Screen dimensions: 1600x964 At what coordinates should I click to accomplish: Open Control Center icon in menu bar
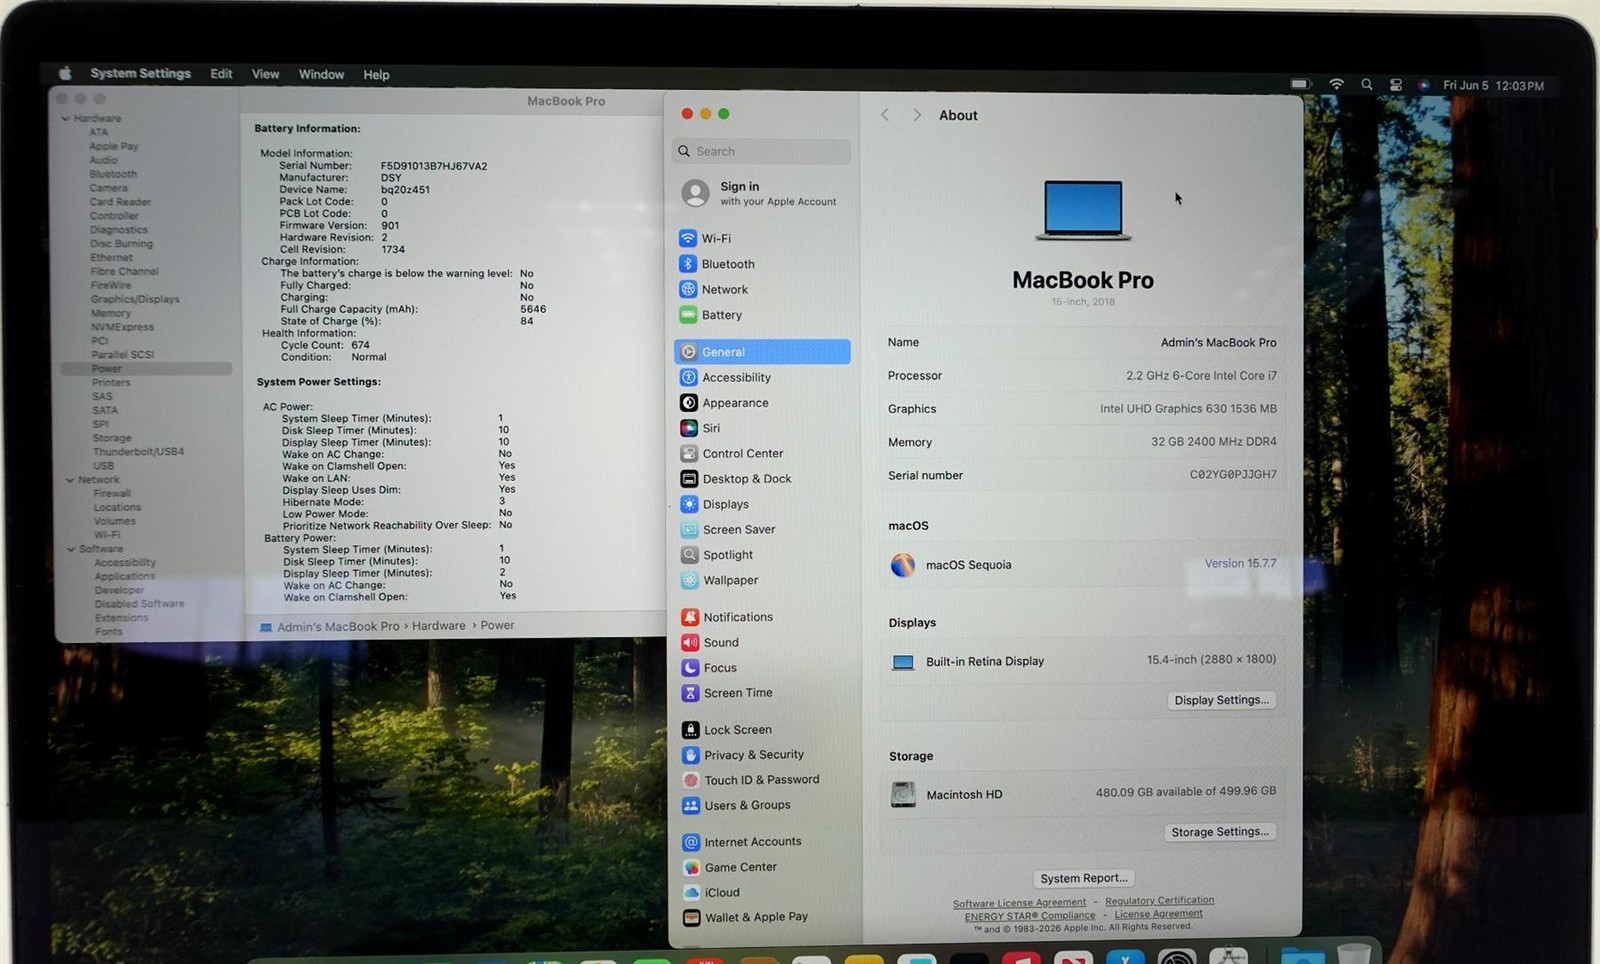tap(1395, 85)
